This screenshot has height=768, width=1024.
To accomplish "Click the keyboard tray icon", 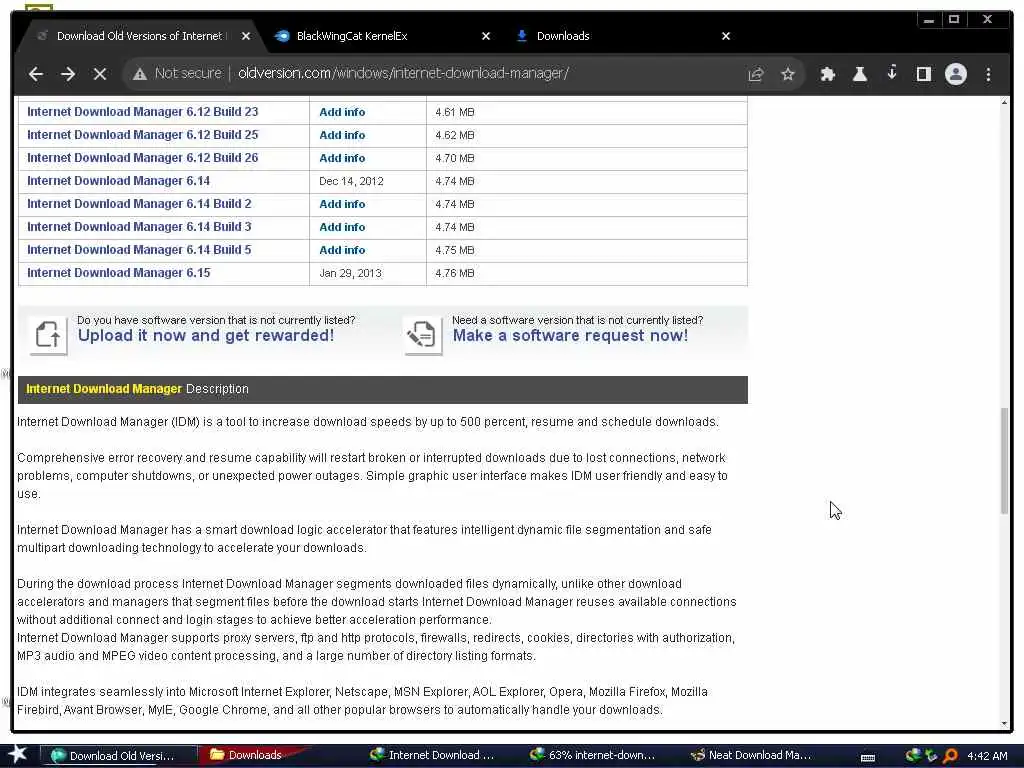I will 867,757.
